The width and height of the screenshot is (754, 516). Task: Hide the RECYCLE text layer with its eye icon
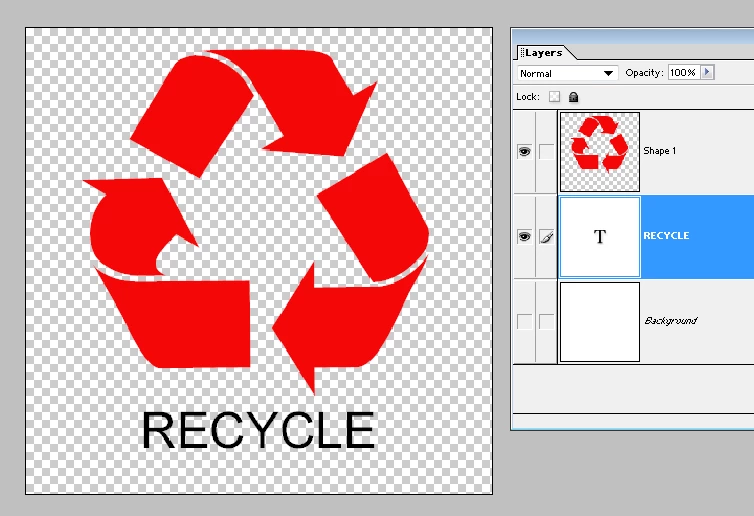pyautogui.click(x=524, y=237)
